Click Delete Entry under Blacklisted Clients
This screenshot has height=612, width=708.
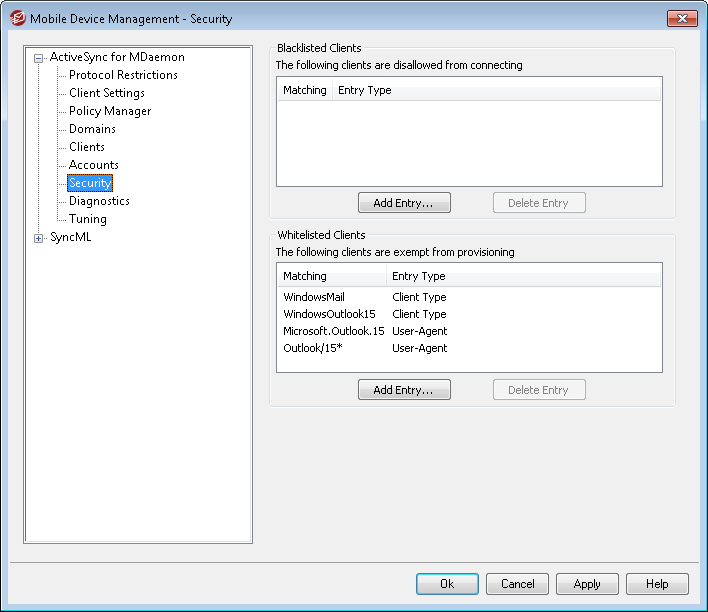point(539,203)
